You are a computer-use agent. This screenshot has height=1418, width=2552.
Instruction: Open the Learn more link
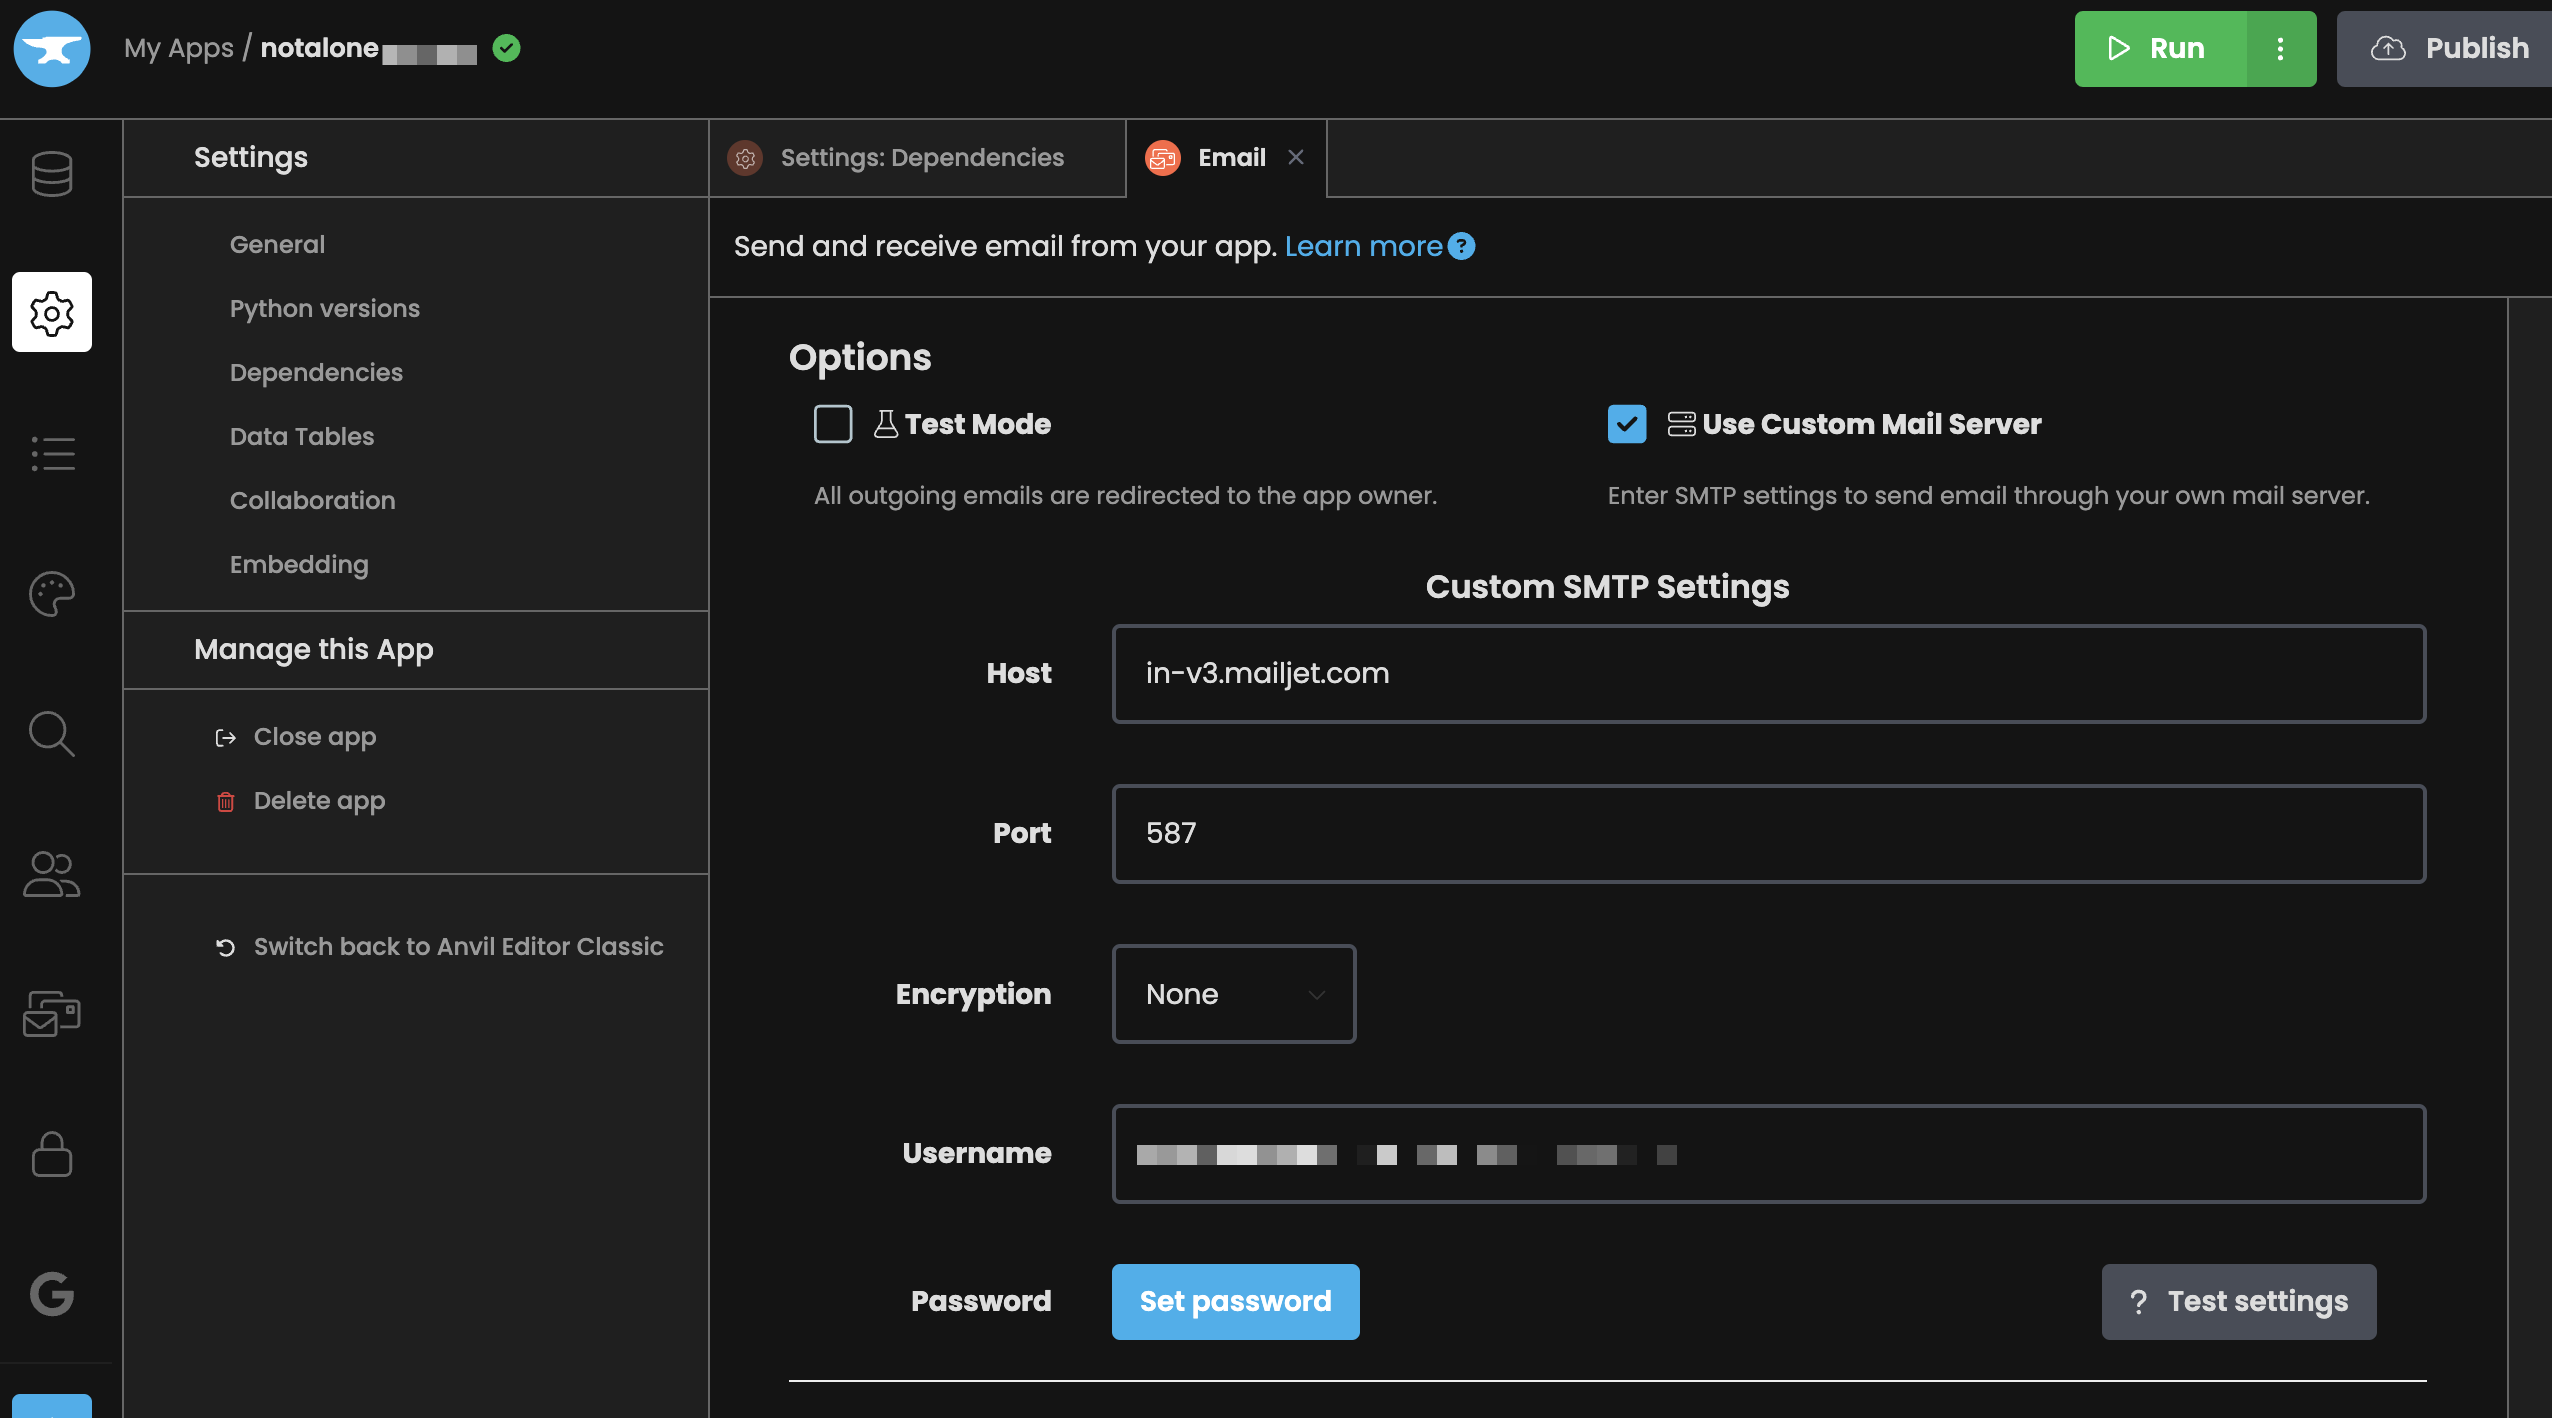coord(1363,246)
